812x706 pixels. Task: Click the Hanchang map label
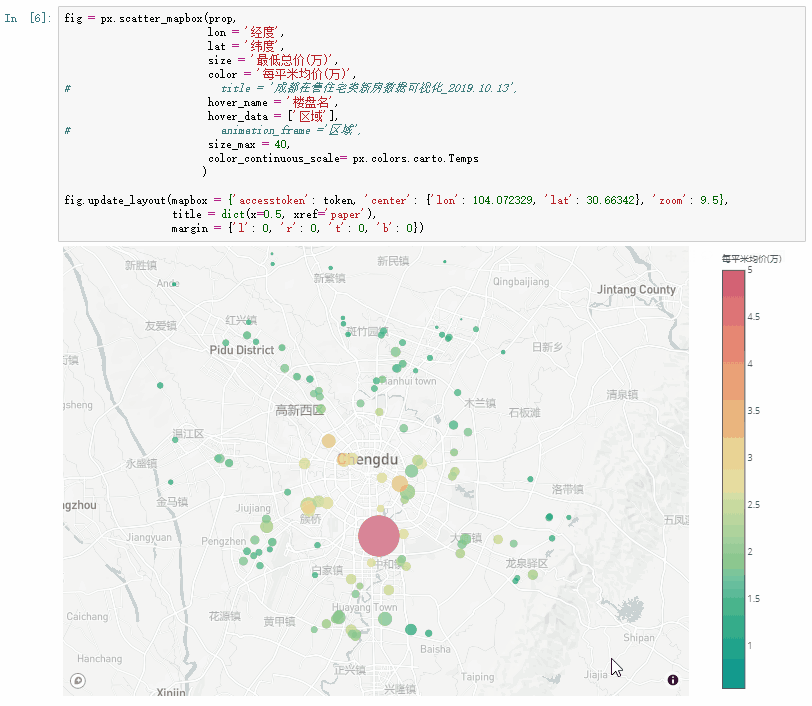[99, 659]
